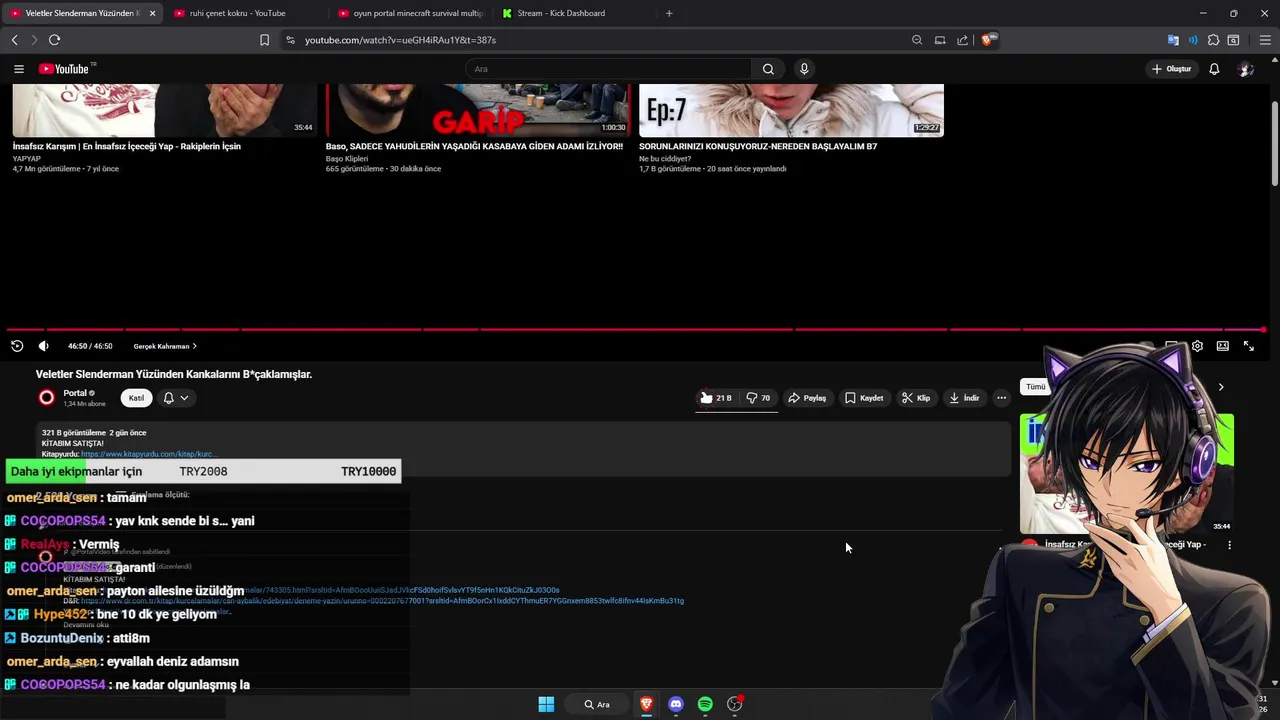This screenshot has height=720, width=1280.
Task: Mute the video with the speaker icon
Action: point(43,346)
